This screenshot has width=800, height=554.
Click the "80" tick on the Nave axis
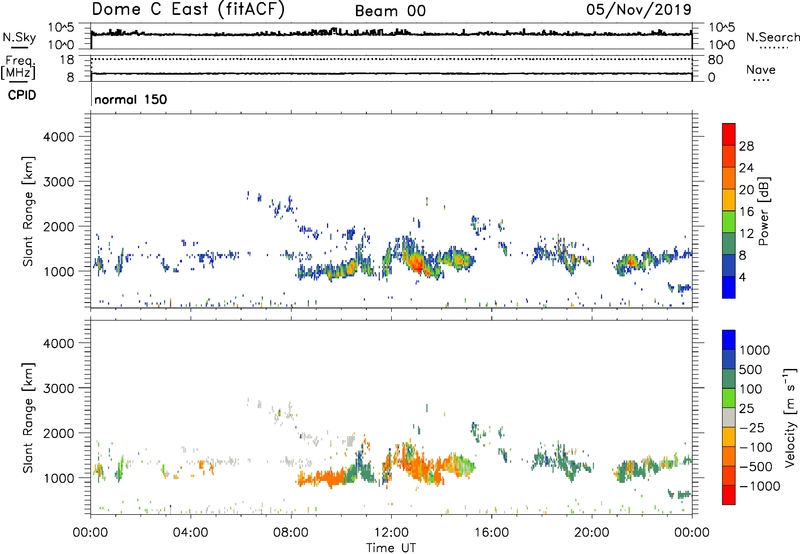715,60
